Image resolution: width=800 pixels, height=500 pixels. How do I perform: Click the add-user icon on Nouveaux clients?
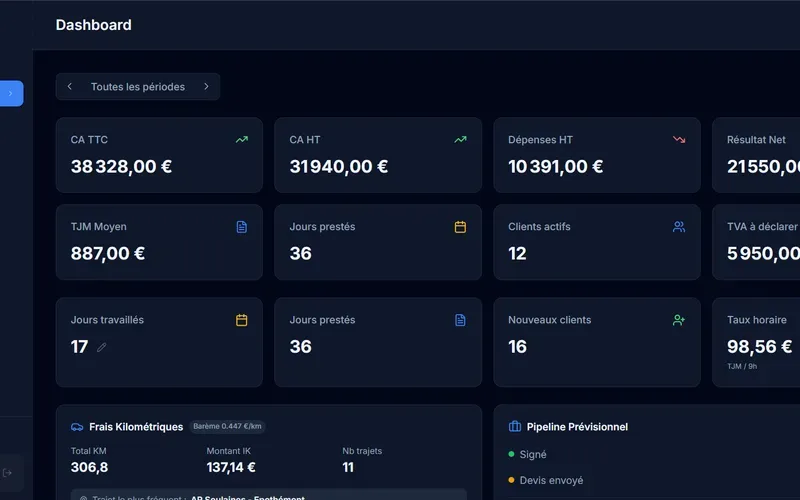tap(679, 320)
